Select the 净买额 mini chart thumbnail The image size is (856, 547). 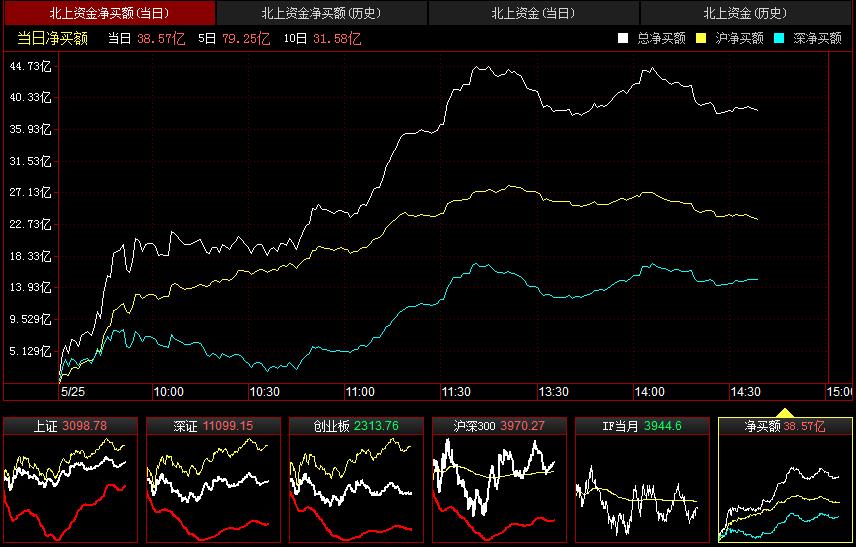point(784,480)
